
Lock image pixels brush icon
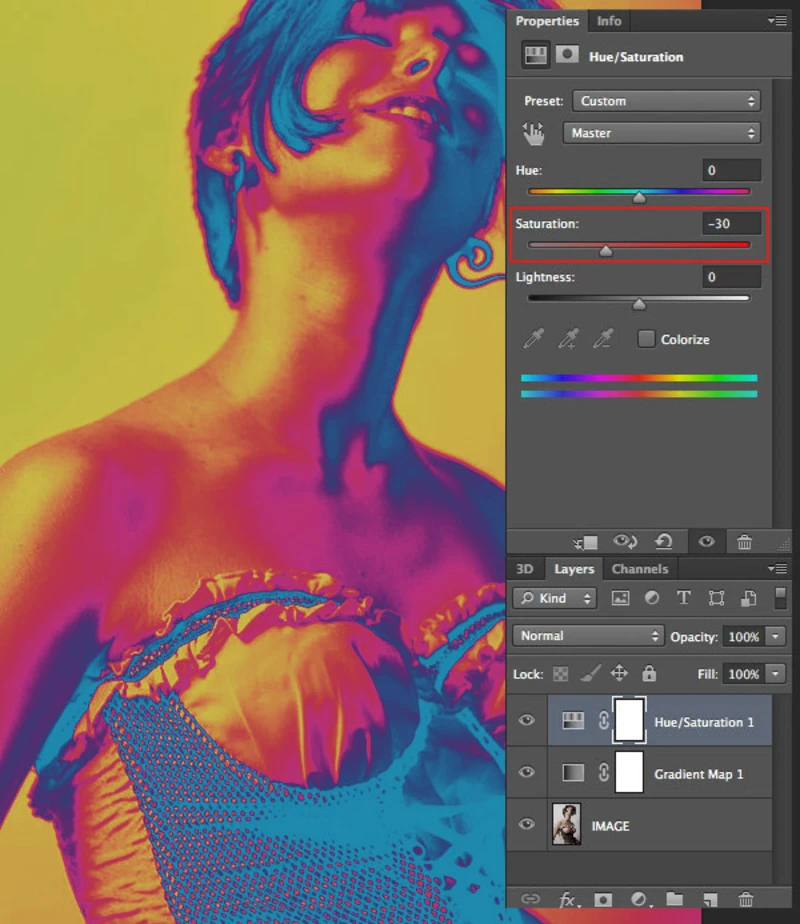[x=590, y=673]
